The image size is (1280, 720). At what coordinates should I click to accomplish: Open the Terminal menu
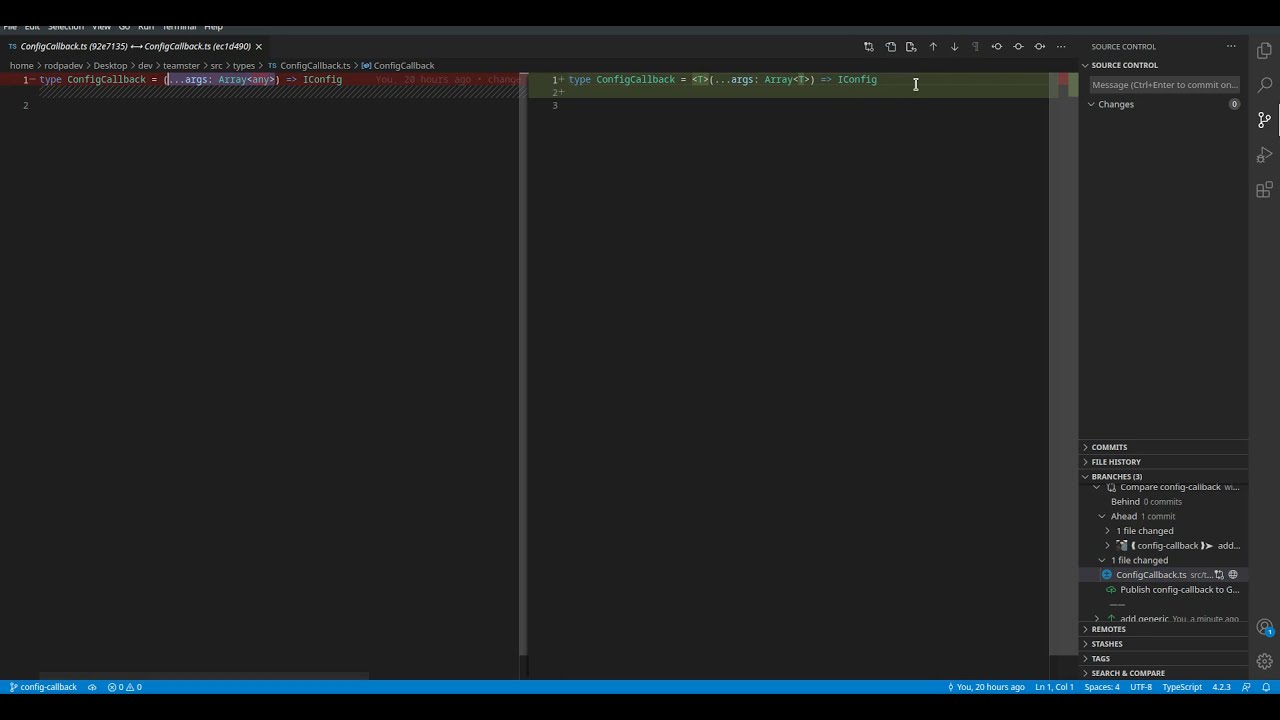(x=179, y=26)
